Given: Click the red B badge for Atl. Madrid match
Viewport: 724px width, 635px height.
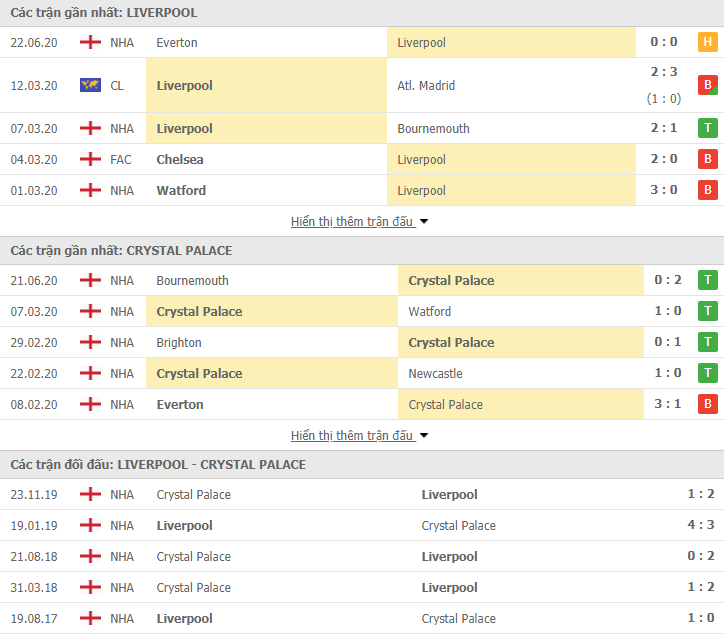Looking at the screenshot, I should click(708, 85).
